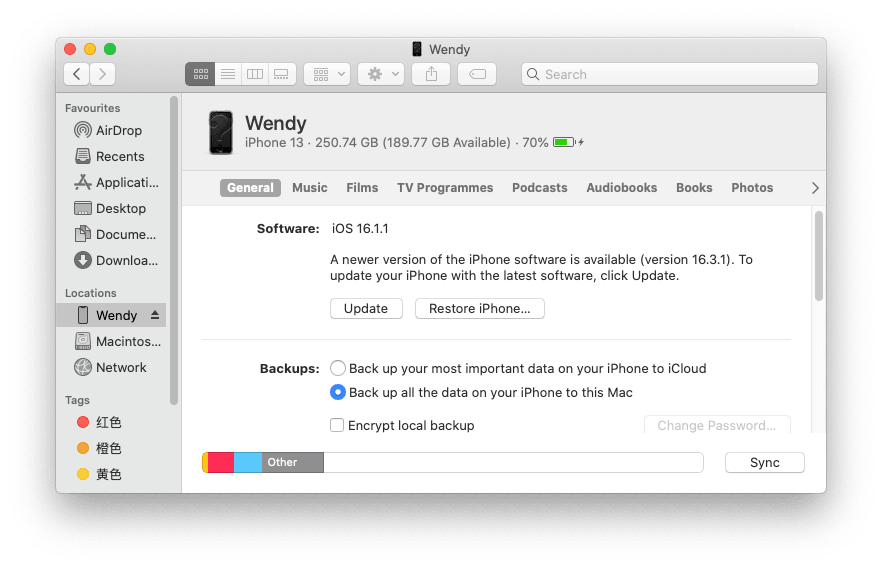The width and height of the screenshot is (882, 567).
Task: Switch to the Music tab
Action: tap(310, 188)
